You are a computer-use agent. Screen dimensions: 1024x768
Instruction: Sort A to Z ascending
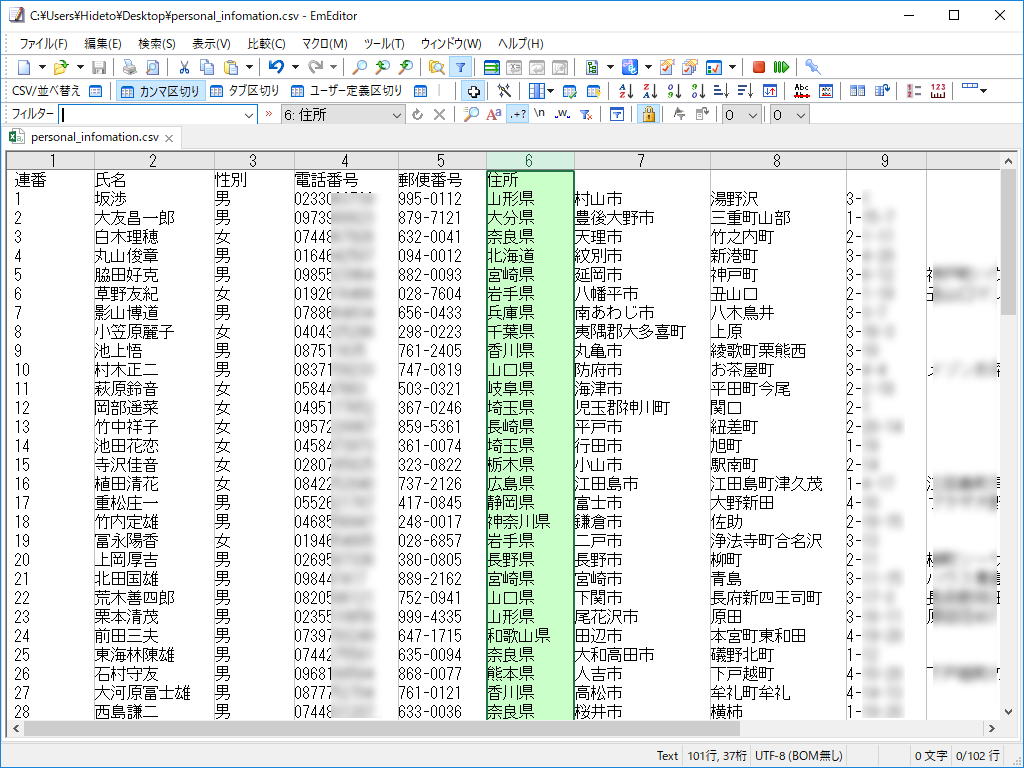(x=626, y=91)
